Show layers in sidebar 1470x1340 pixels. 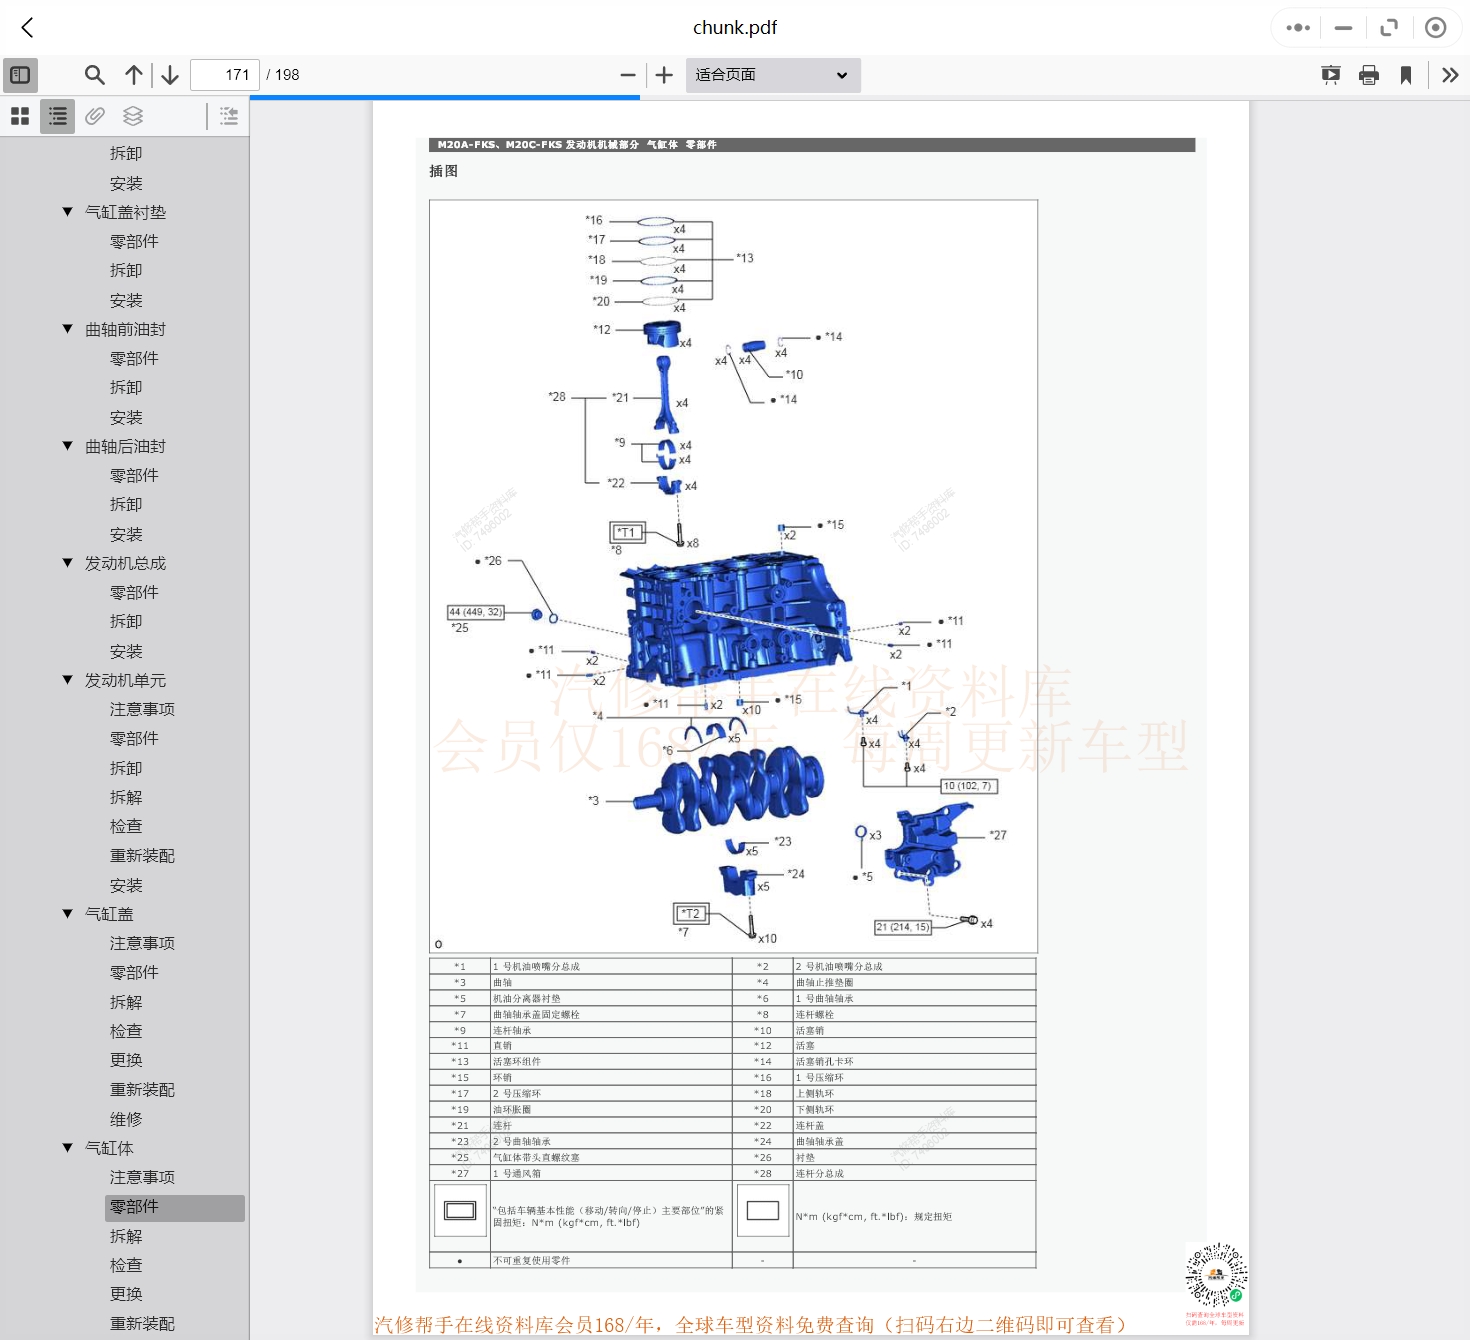coord(133,116)
